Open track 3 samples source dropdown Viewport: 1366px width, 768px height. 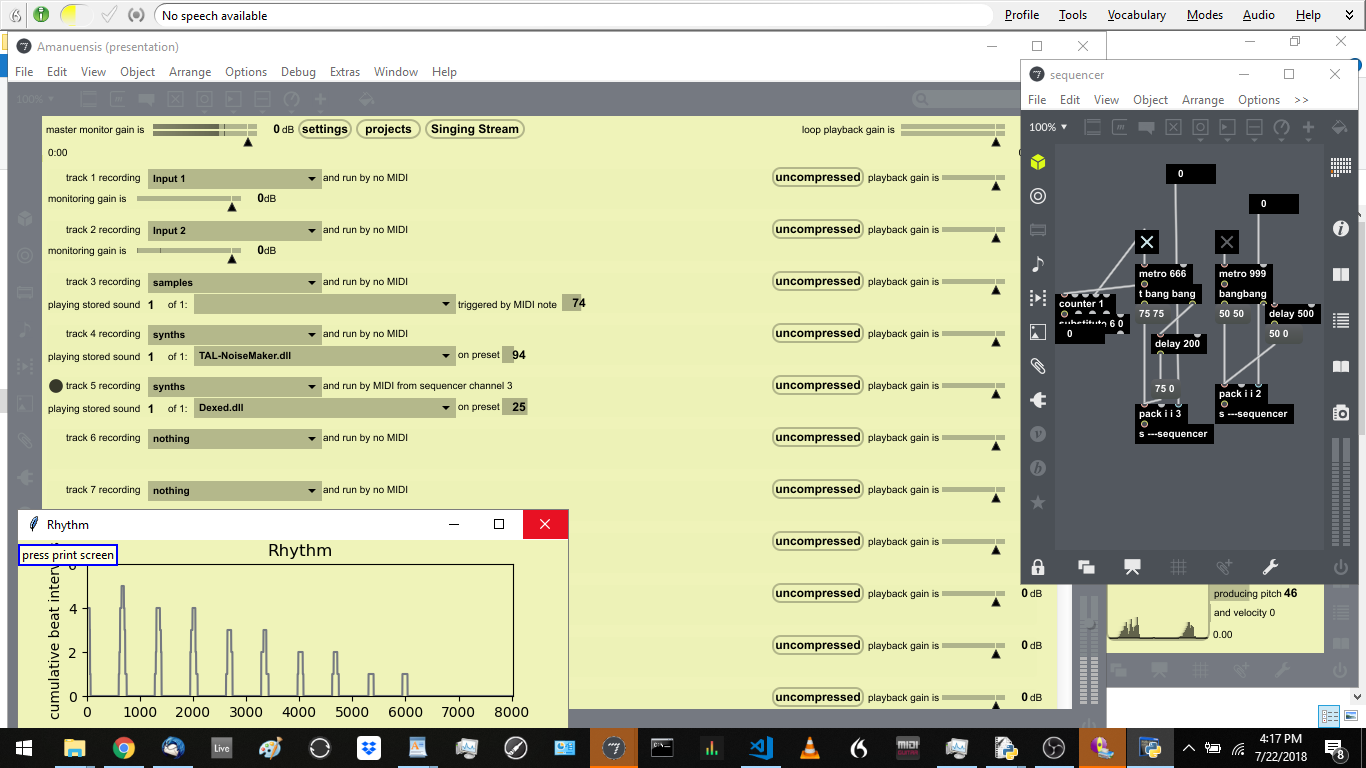tap(233, 282)
